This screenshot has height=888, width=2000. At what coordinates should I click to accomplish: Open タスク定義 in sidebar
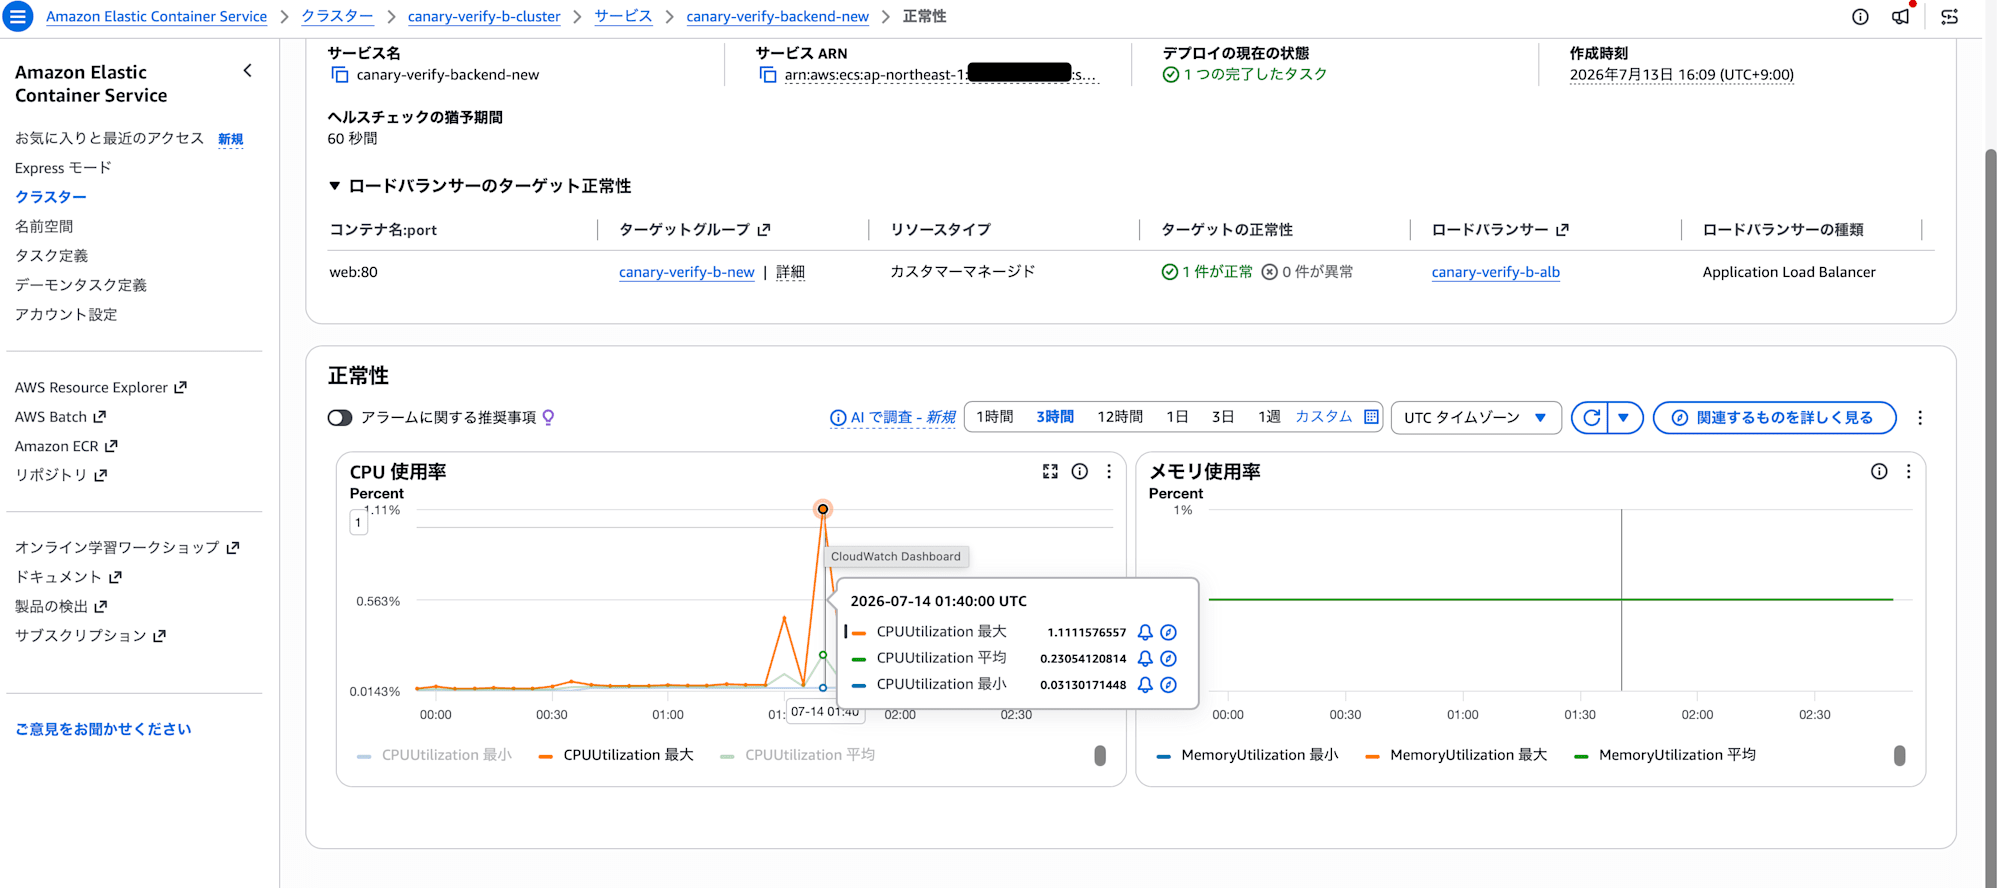pyautogui.click(x=51, y=256)
